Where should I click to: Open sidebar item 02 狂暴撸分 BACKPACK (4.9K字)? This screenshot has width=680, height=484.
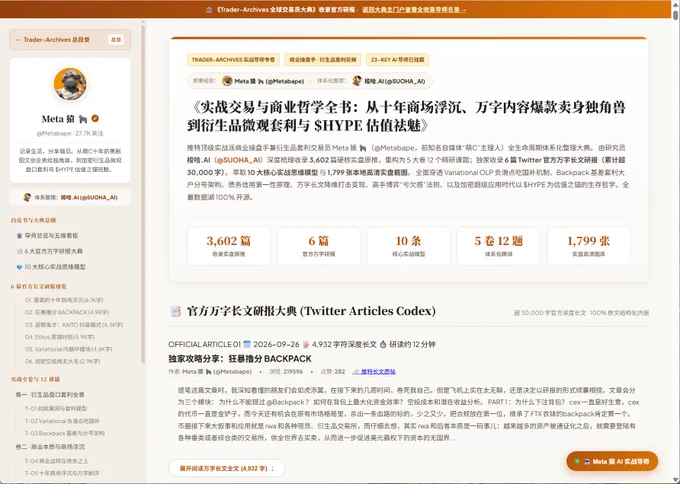pyautogui.click(x=67, y=312)
